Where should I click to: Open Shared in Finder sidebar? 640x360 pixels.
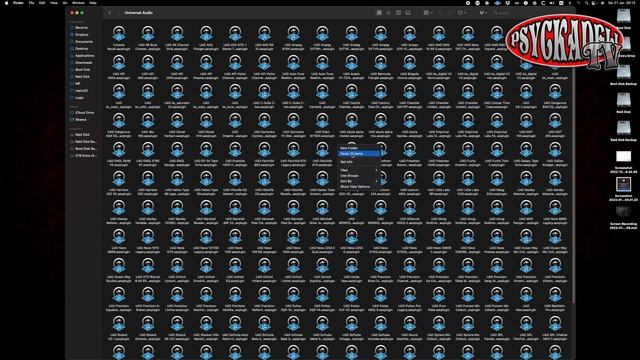click(x=80, y=120)
